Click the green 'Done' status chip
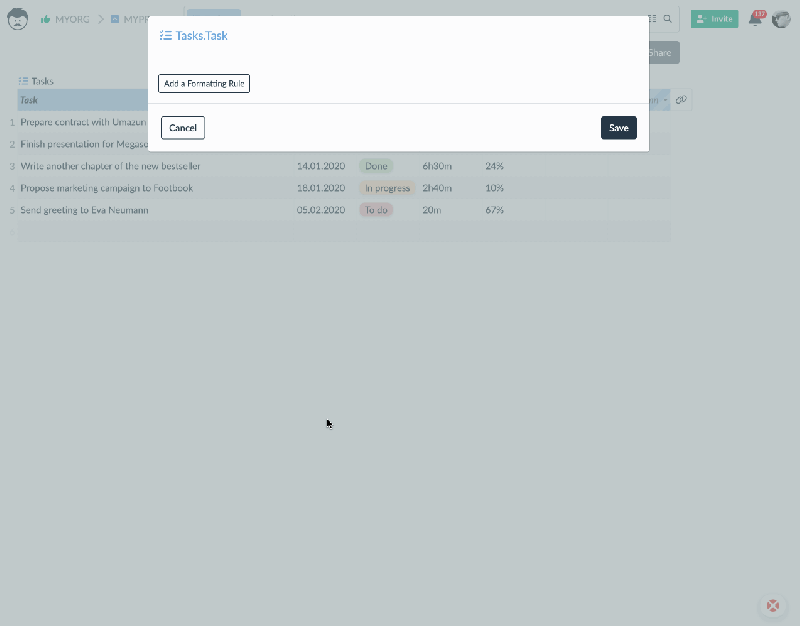Viewport: 800px width, 626px height. click(376, 166)
